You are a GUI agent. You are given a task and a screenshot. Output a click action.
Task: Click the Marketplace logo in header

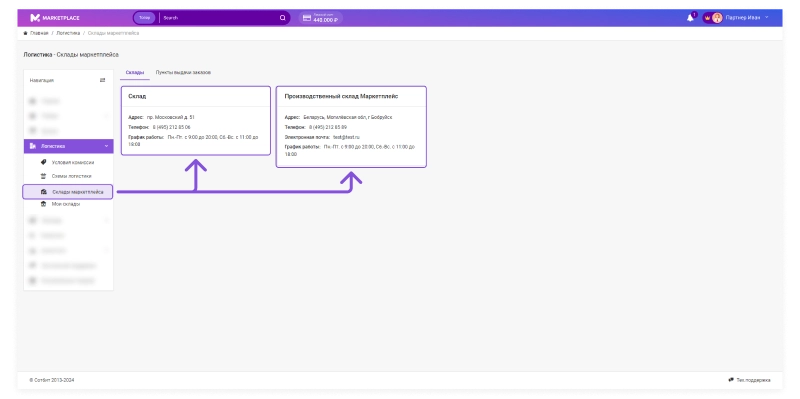(55, 18)
